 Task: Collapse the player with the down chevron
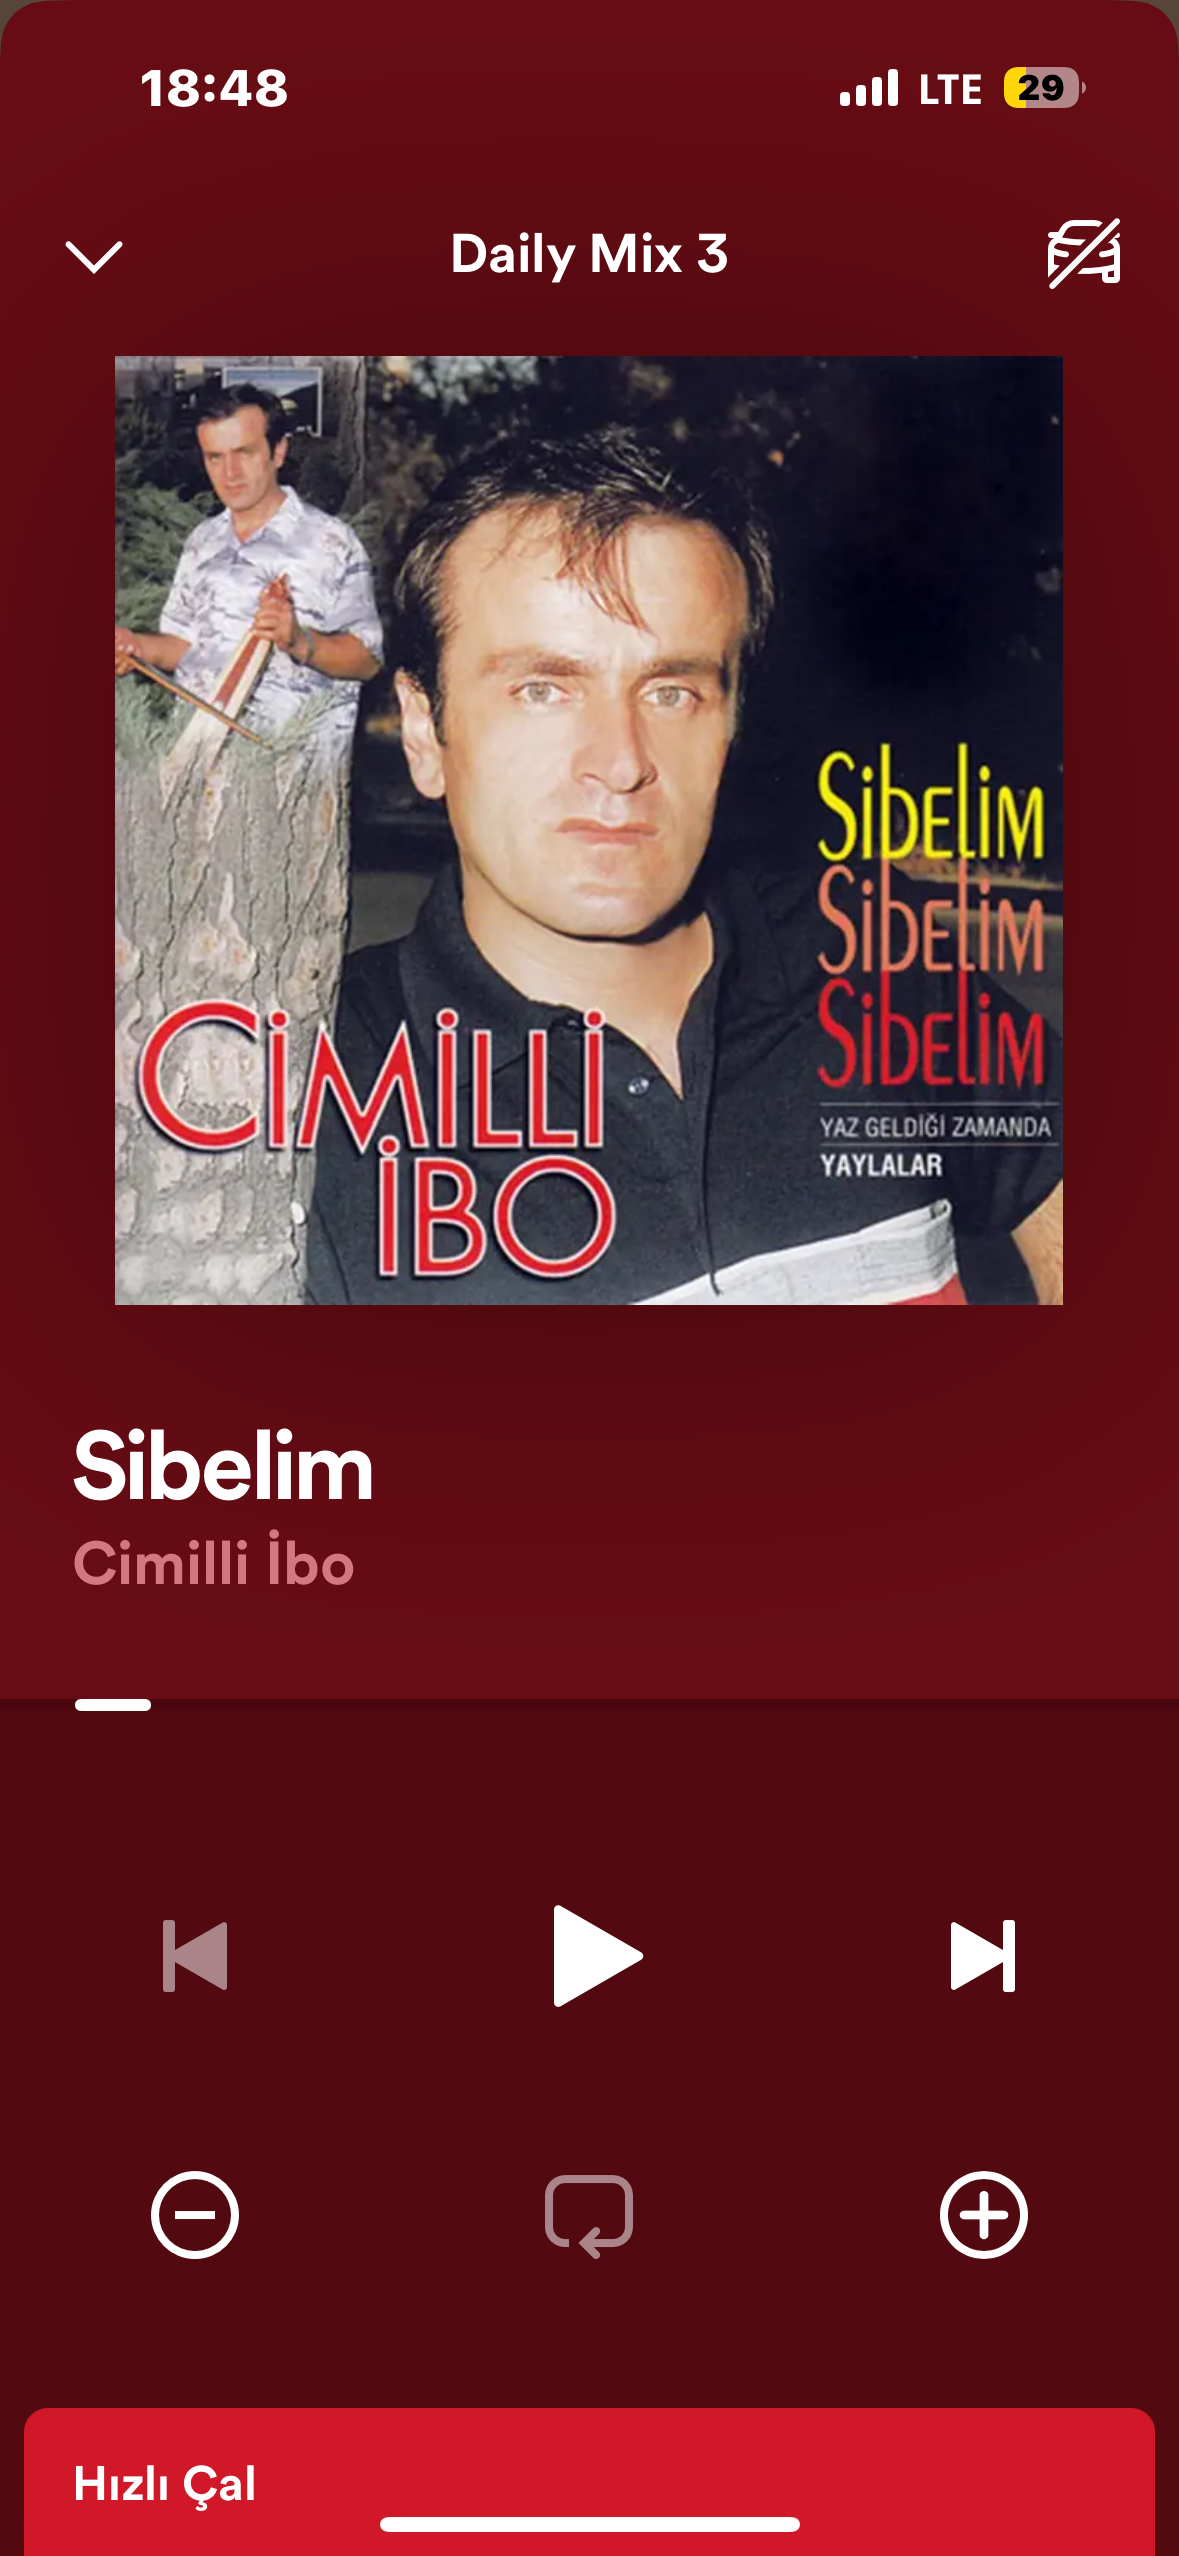pyautogui.click(x=94, y=256)
